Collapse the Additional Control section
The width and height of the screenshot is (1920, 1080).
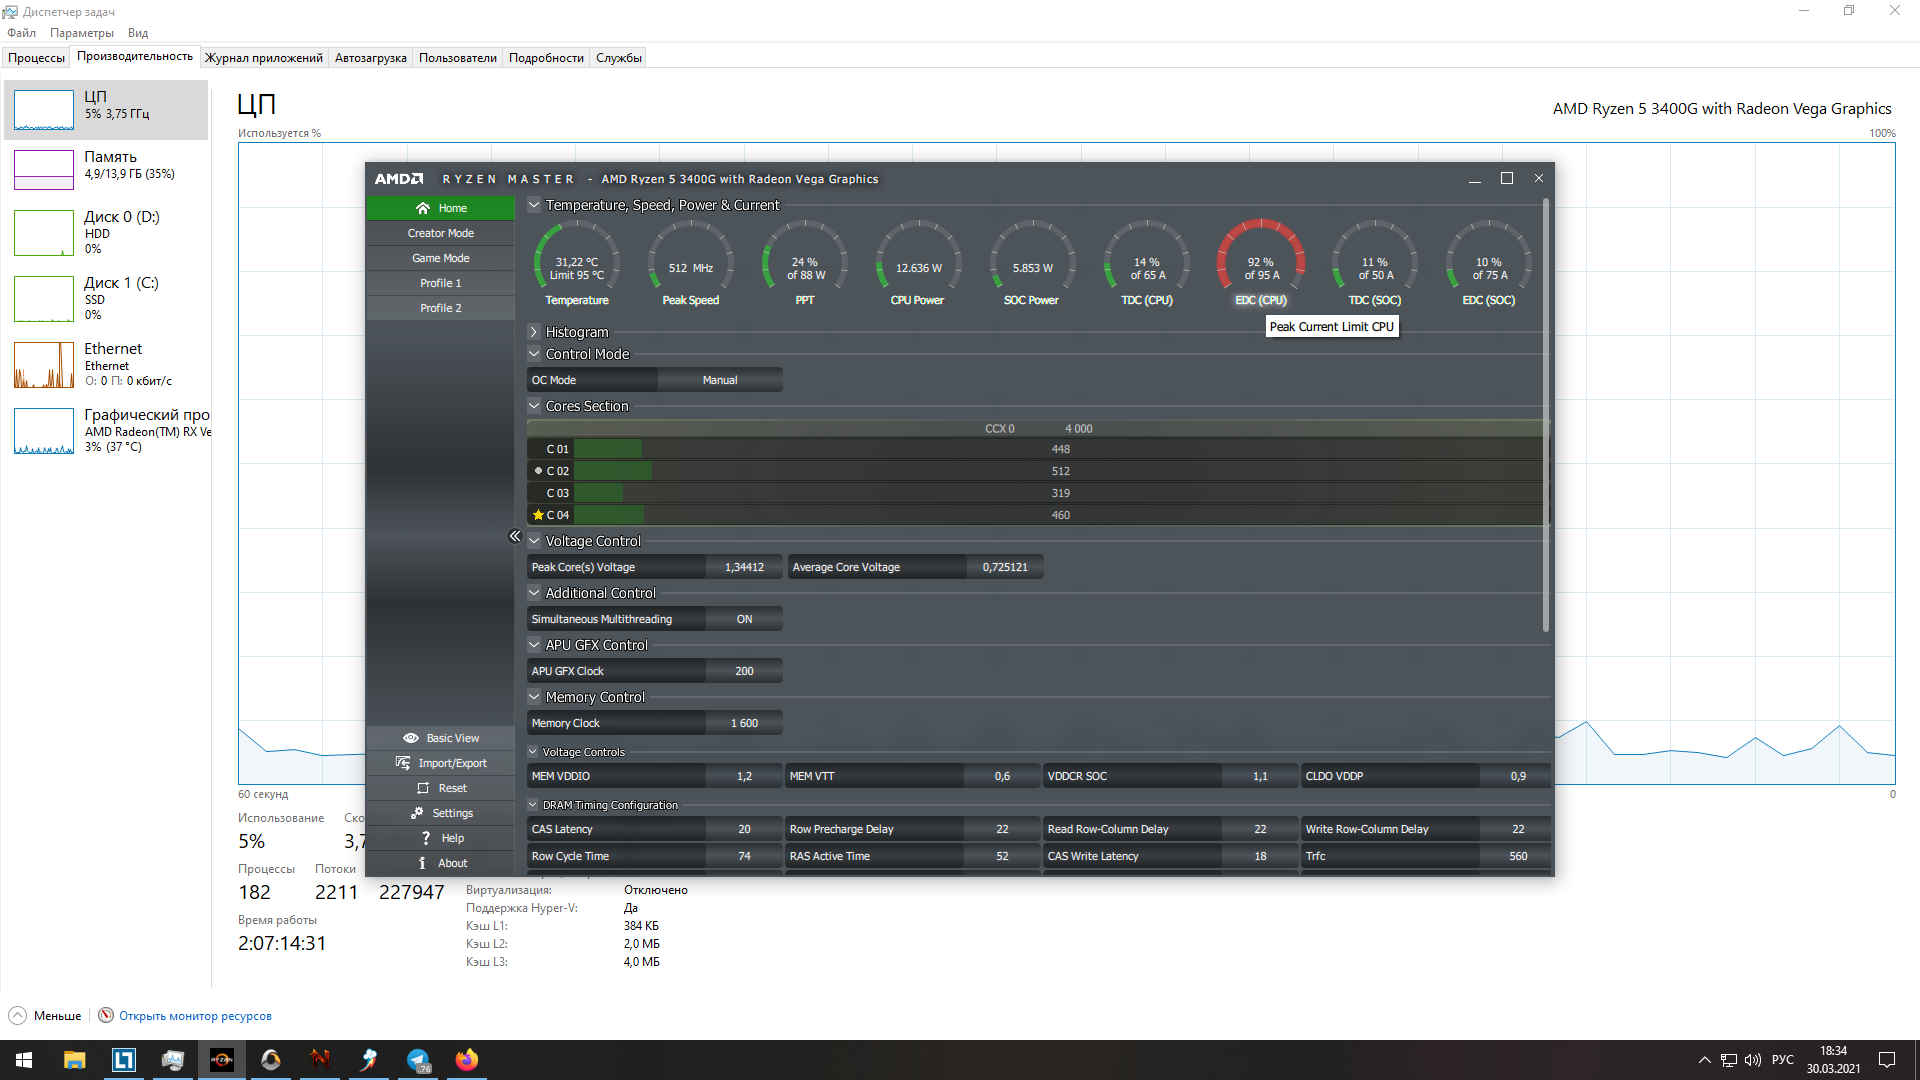coord(534,593)
